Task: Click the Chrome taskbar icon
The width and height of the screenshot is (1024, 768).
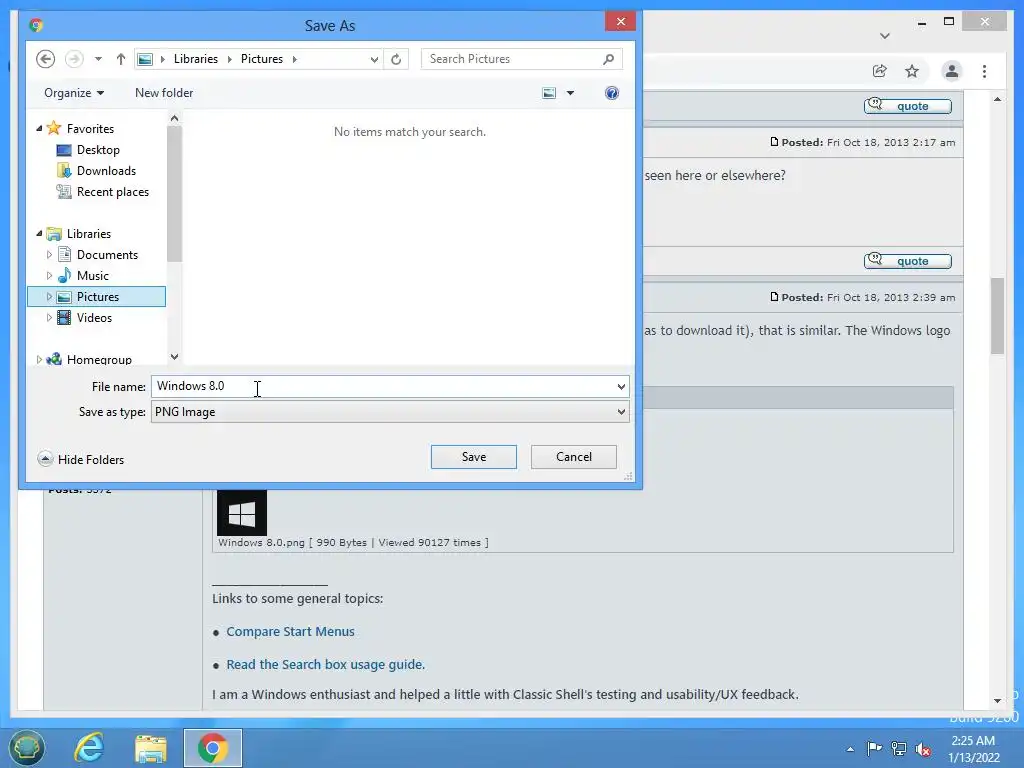Action: [x=213, y=748]
